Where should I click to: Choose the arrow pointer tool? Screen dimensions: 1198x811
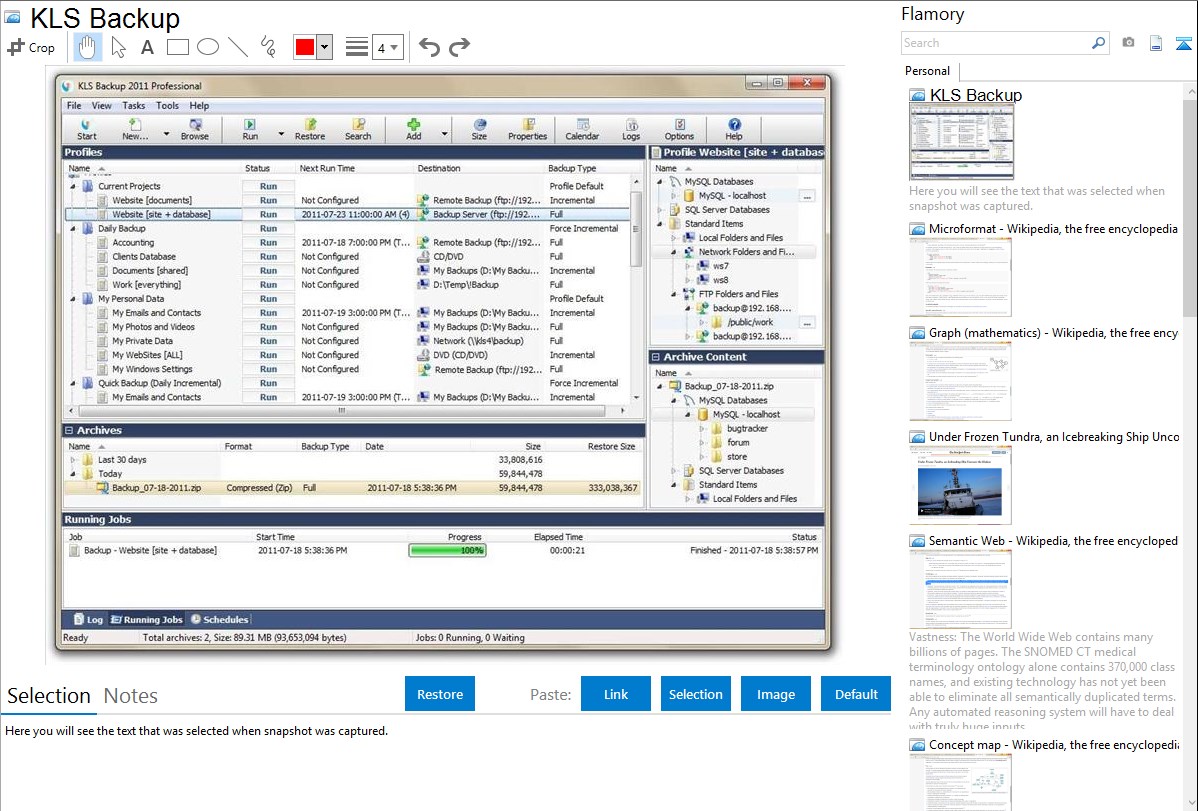[x=118, y=47]
